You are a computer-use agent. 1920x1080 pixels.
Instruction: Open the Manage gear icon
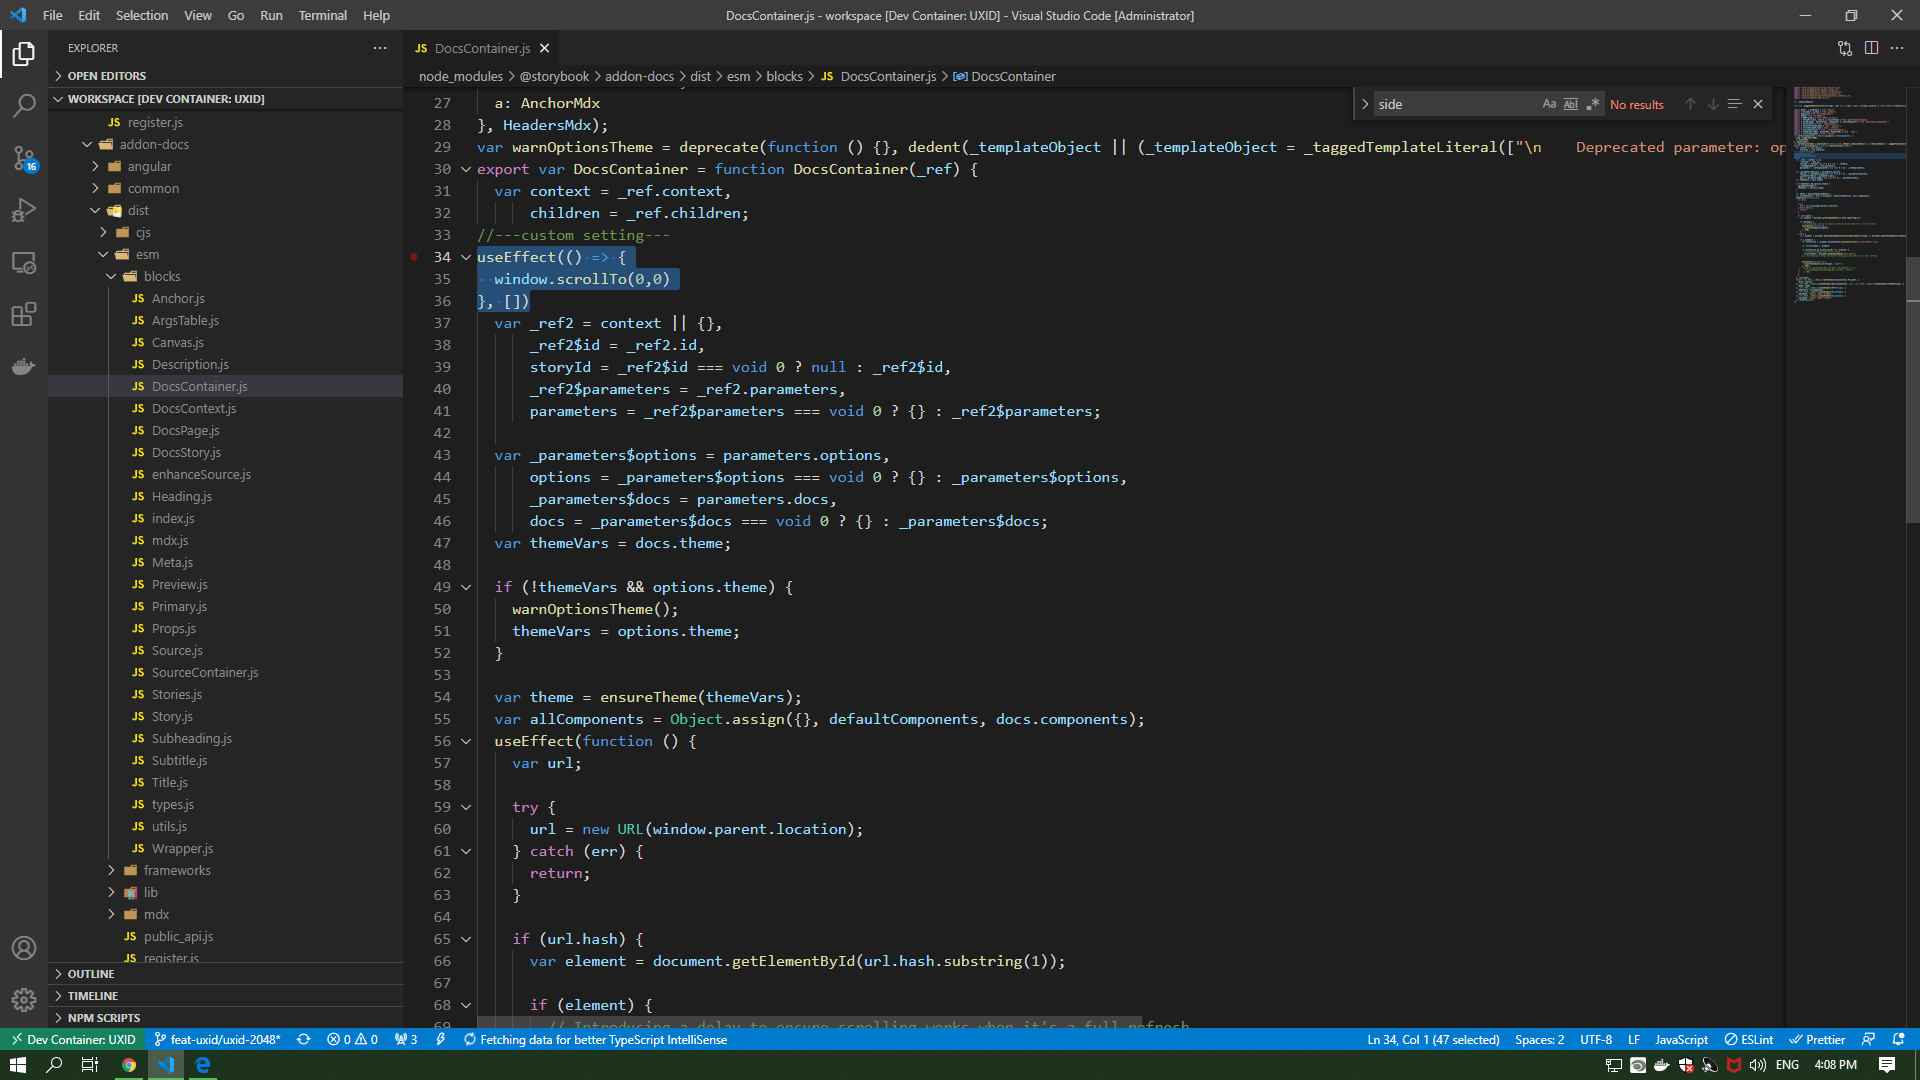tap(24, 999)
